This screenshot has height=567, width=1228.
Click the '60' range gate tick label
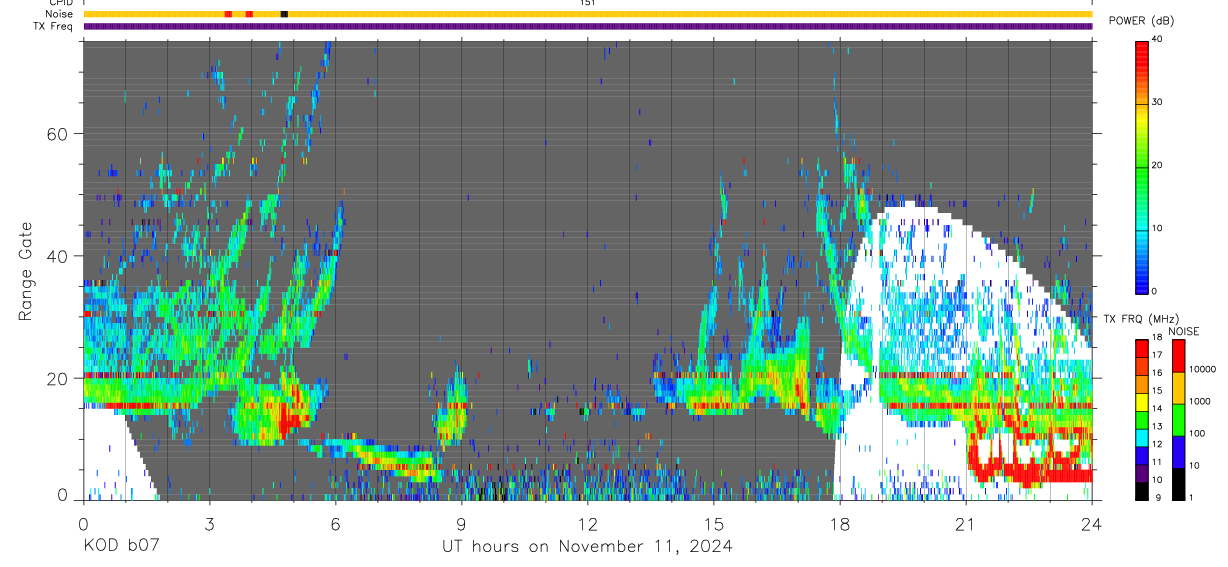[58, 133]
